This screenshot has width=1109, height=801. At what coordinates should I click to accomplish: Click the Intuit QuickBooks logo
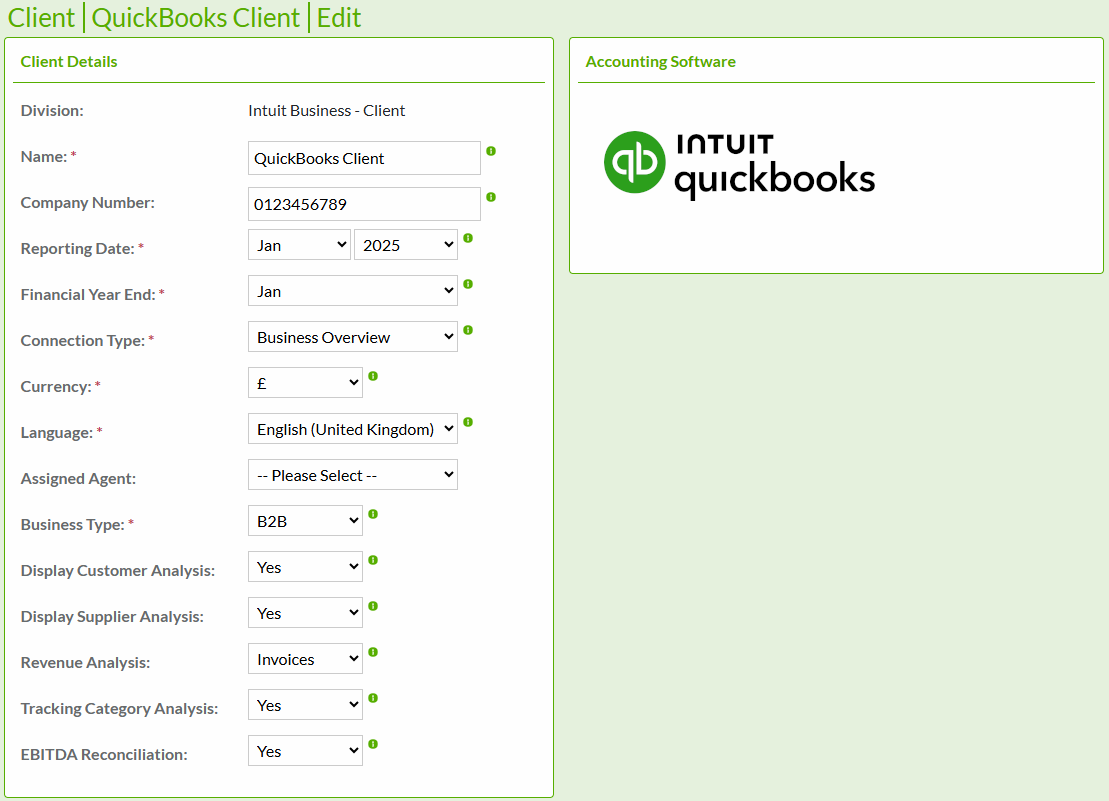click(739, 163)
